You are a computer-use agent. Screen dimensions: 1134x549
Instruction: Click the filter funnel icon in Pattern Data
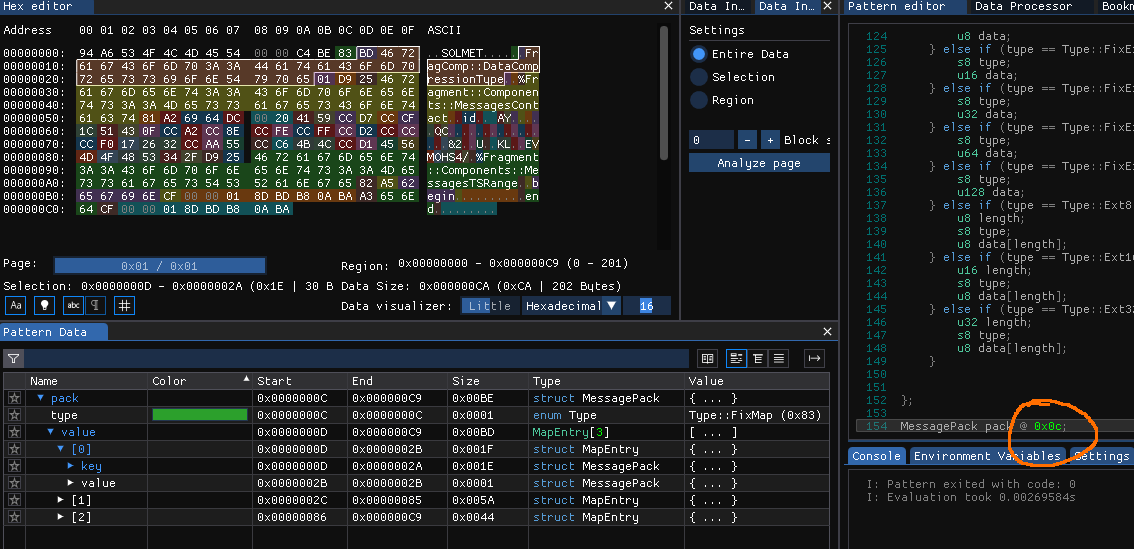14,358
